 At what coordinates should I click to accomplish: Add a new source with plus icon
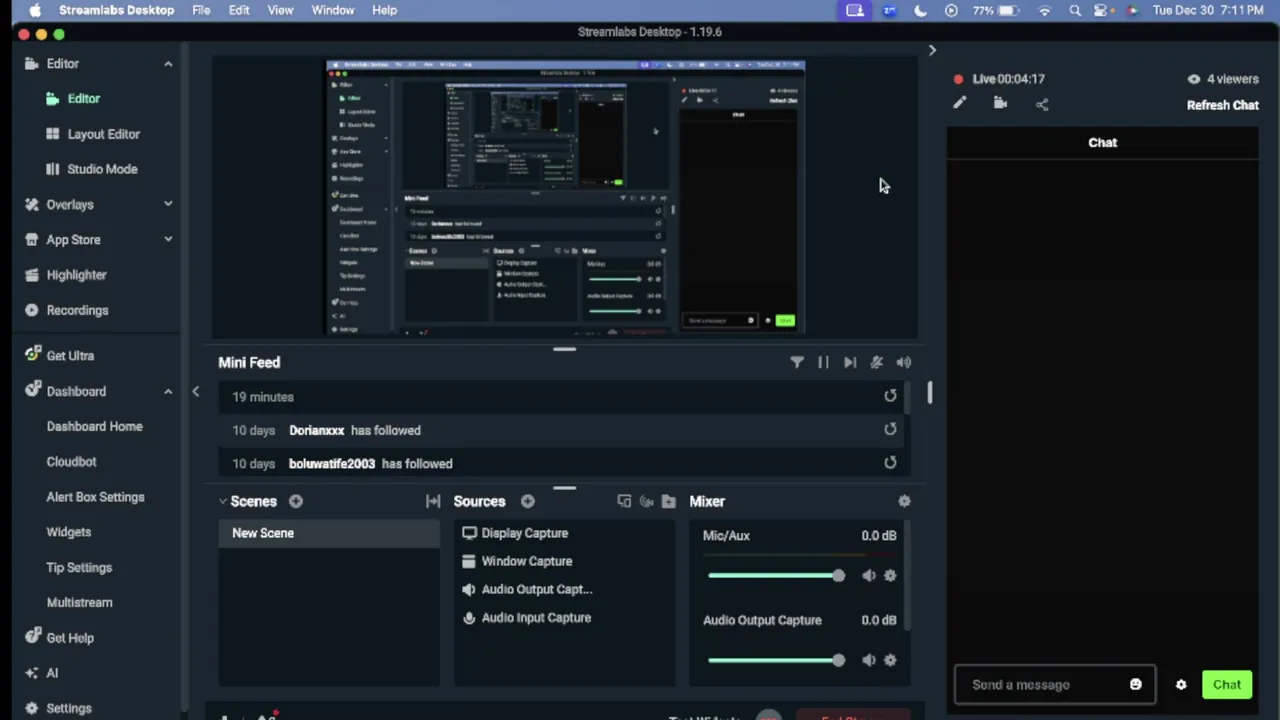(528, 501)
